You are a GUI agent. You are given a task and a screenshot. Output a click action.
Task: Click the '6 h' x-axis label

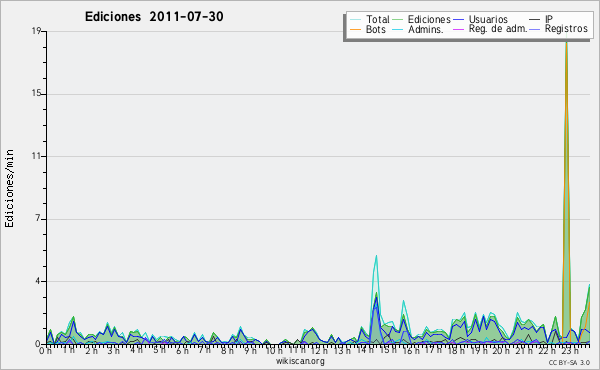click(182, 350)
